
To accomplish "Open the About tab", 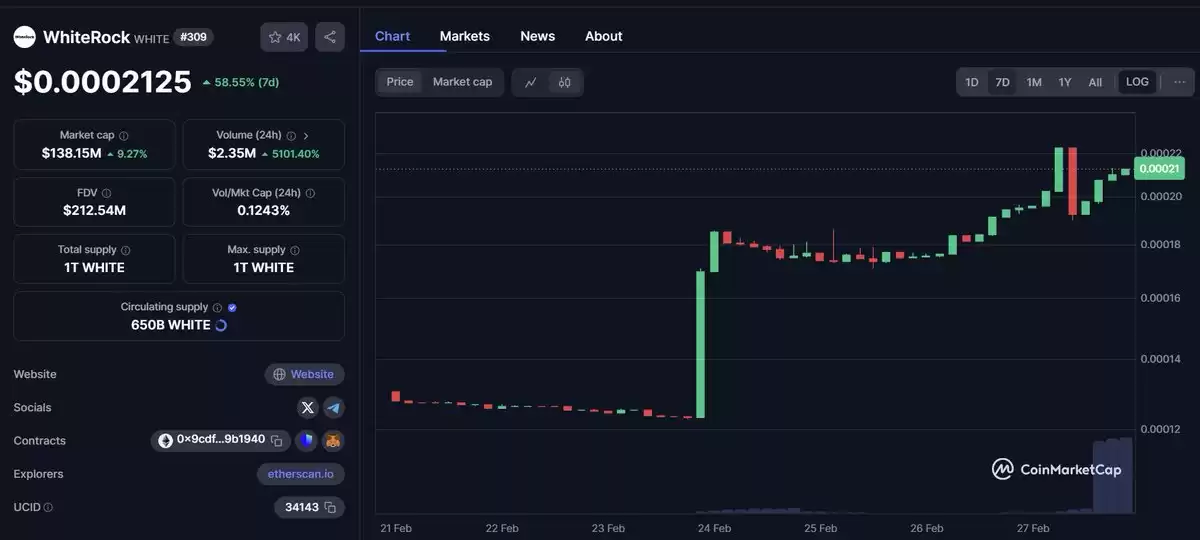I will [x=604, y=36].
